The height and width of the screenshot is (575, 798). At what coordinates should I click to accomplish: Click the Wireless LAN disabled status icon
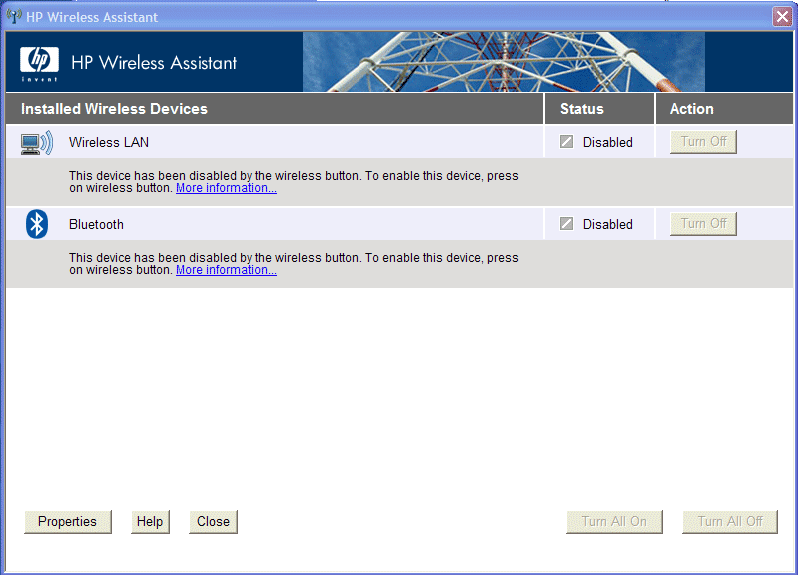pos(566,141)
